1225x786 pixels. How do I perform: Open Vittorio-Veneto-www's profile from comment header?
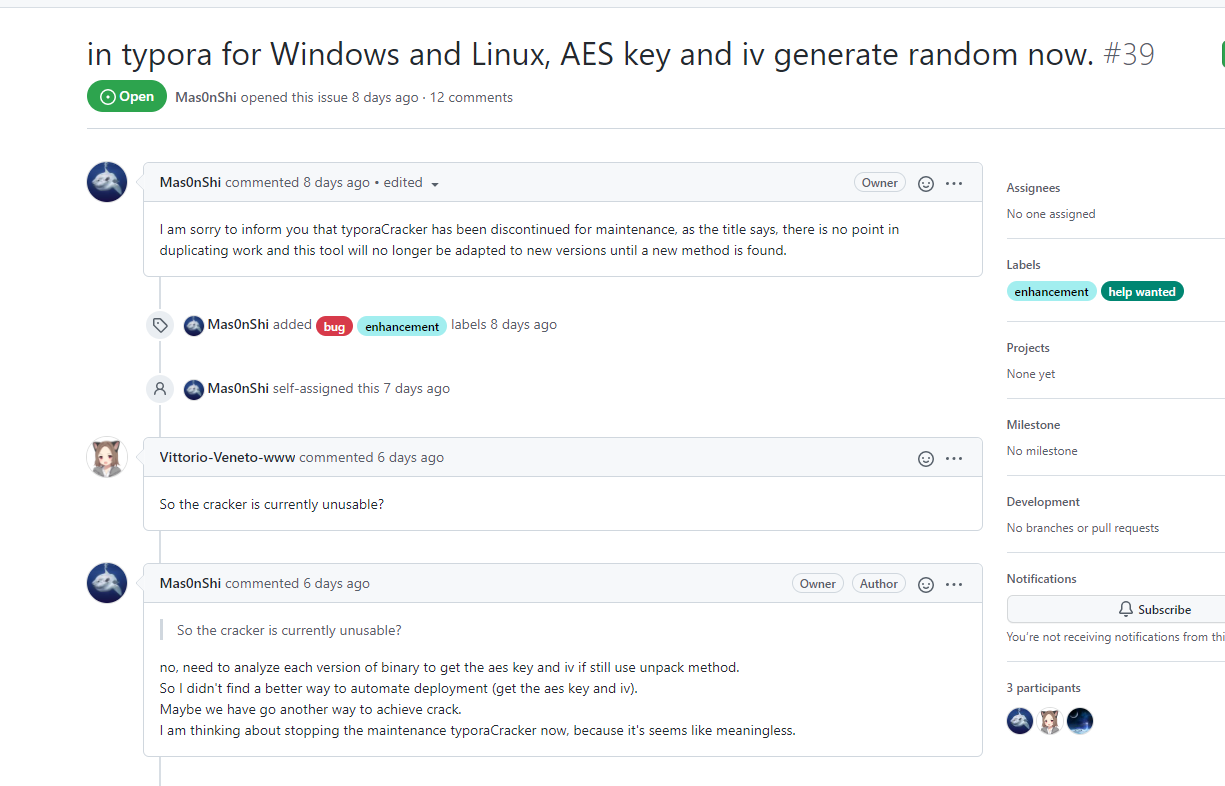[x=227, y=458]
